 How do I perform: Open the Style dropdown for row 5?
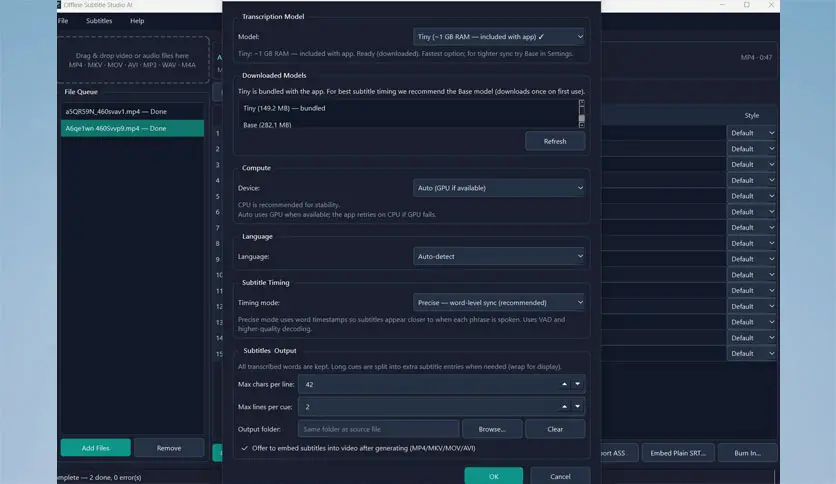752,196
